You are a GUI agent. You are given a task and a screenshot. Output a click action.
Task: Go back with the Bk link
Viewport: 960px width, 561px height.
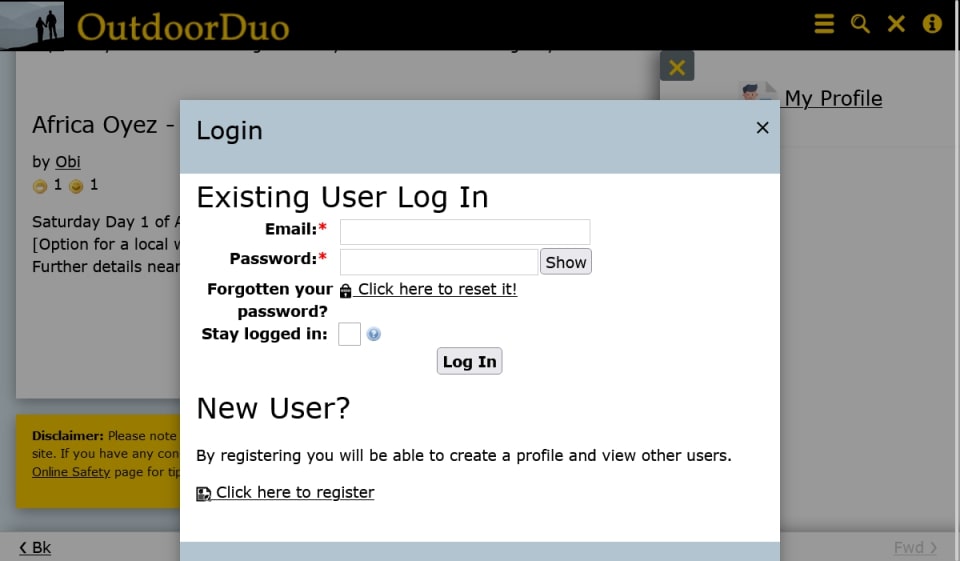coord(35,548)
